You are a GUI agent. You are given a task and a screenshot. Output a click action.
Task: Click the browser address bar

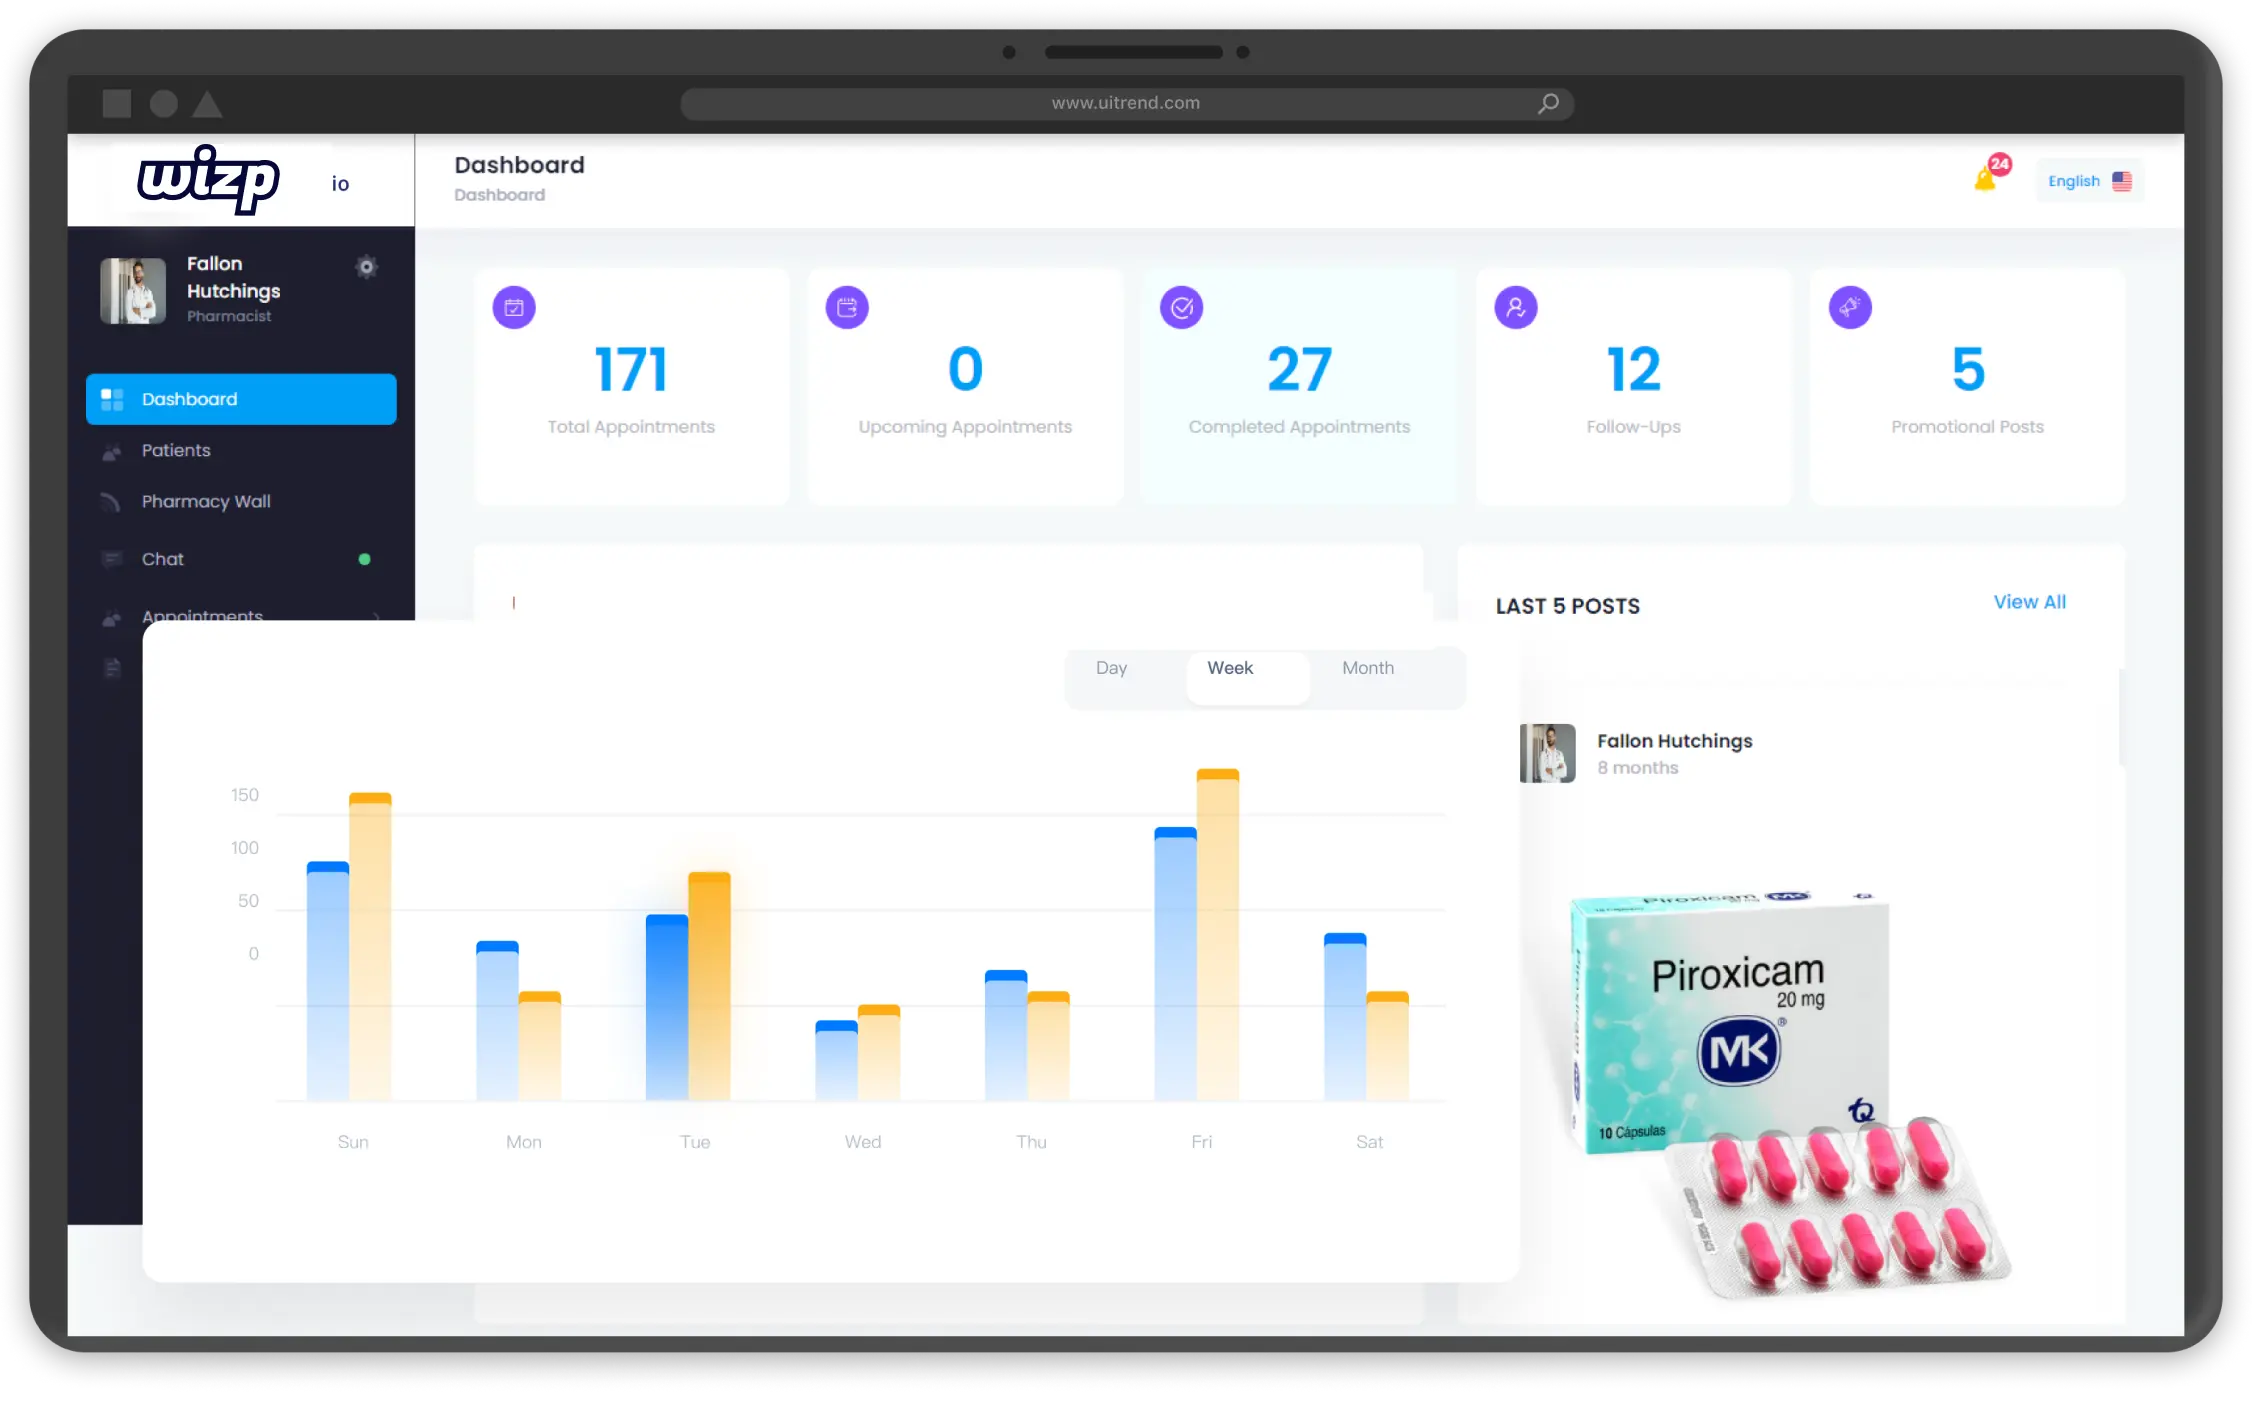(1126, 103)
